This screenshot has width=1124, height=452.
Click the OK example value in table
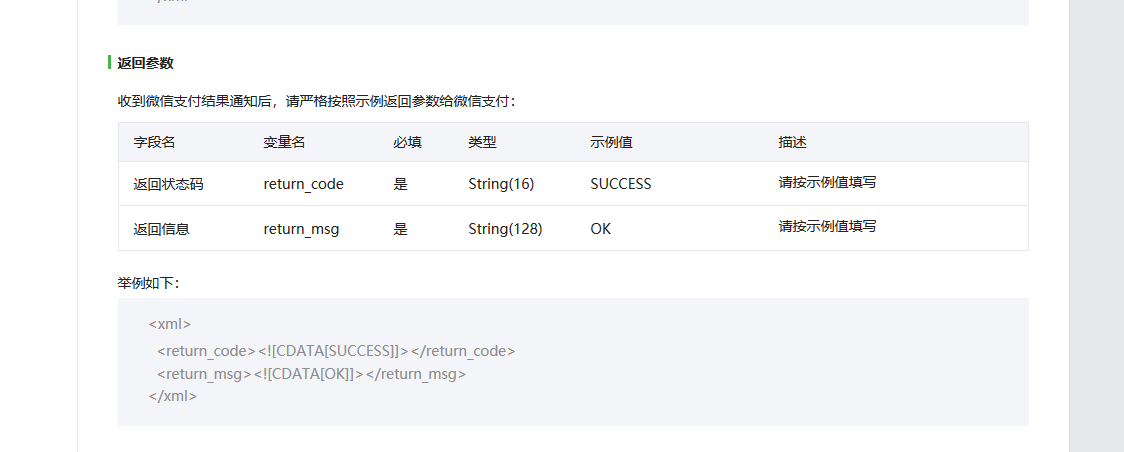coord(601,229)
